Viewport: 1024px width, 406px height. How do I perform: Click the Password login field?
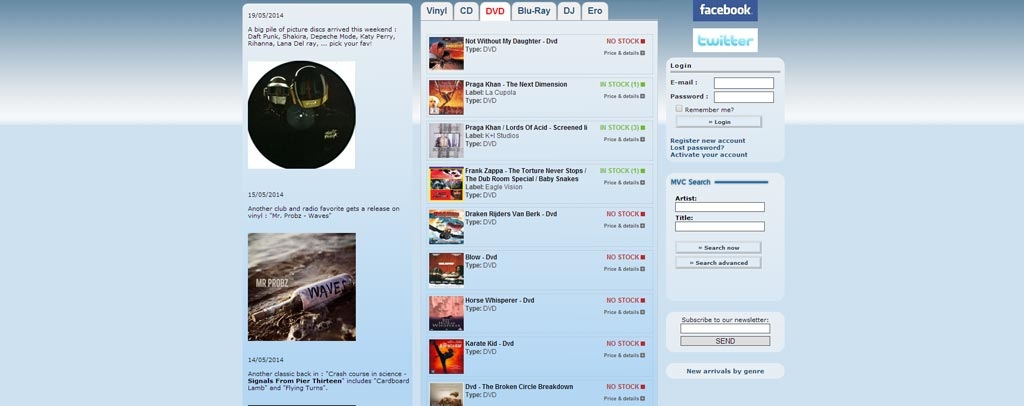pos(744,97)
